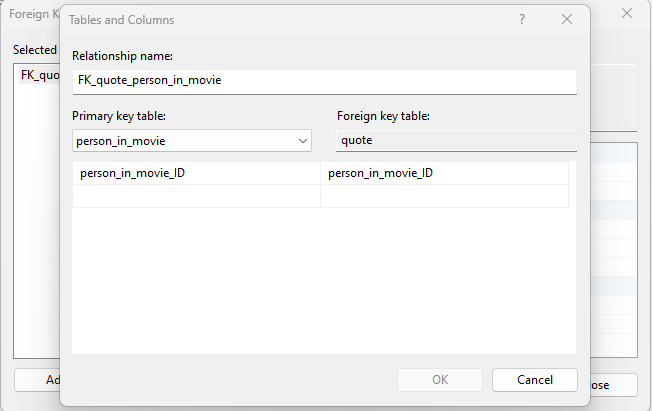The image size is (652, 411).
Task: Click in the Relationship name text field
Action: tap(324, 81)
